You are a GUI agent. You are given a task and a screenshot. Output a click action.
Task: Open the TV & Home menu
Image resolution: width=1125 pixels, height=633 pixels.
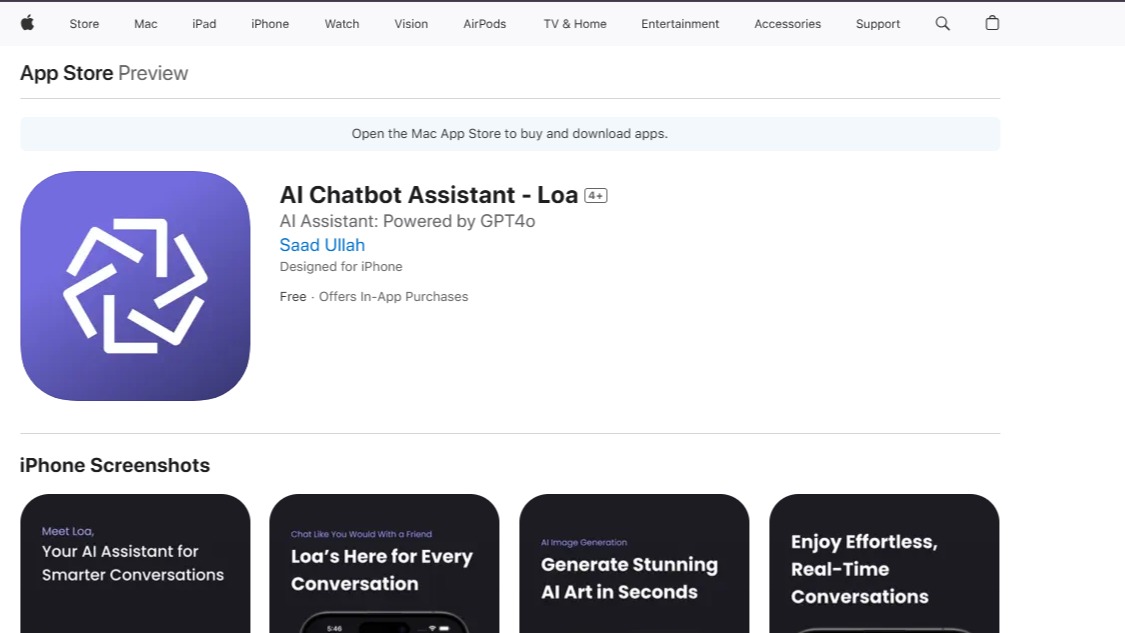(575, 24)
